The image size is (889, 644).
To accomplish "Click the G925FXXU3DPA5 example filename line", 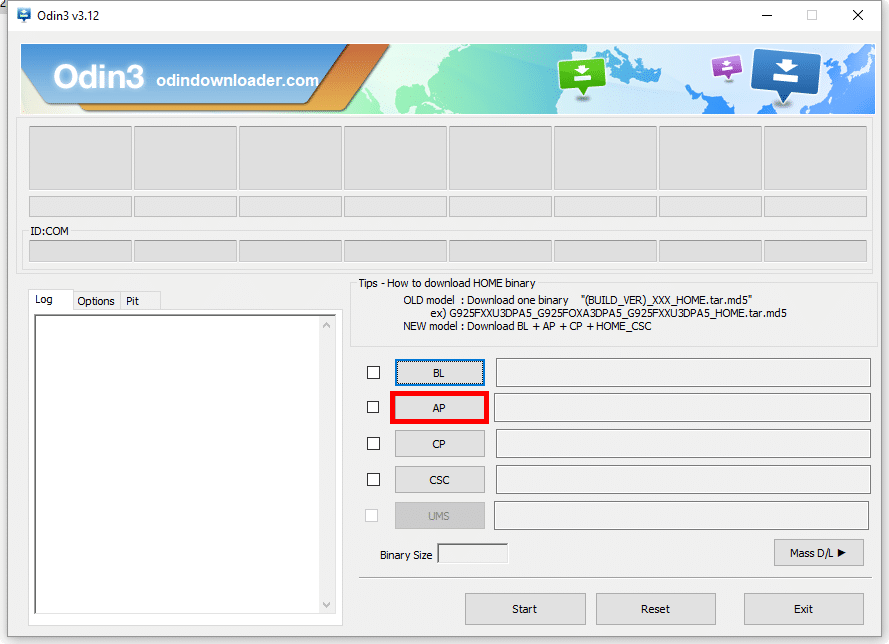I will click(x=608, y=313).
